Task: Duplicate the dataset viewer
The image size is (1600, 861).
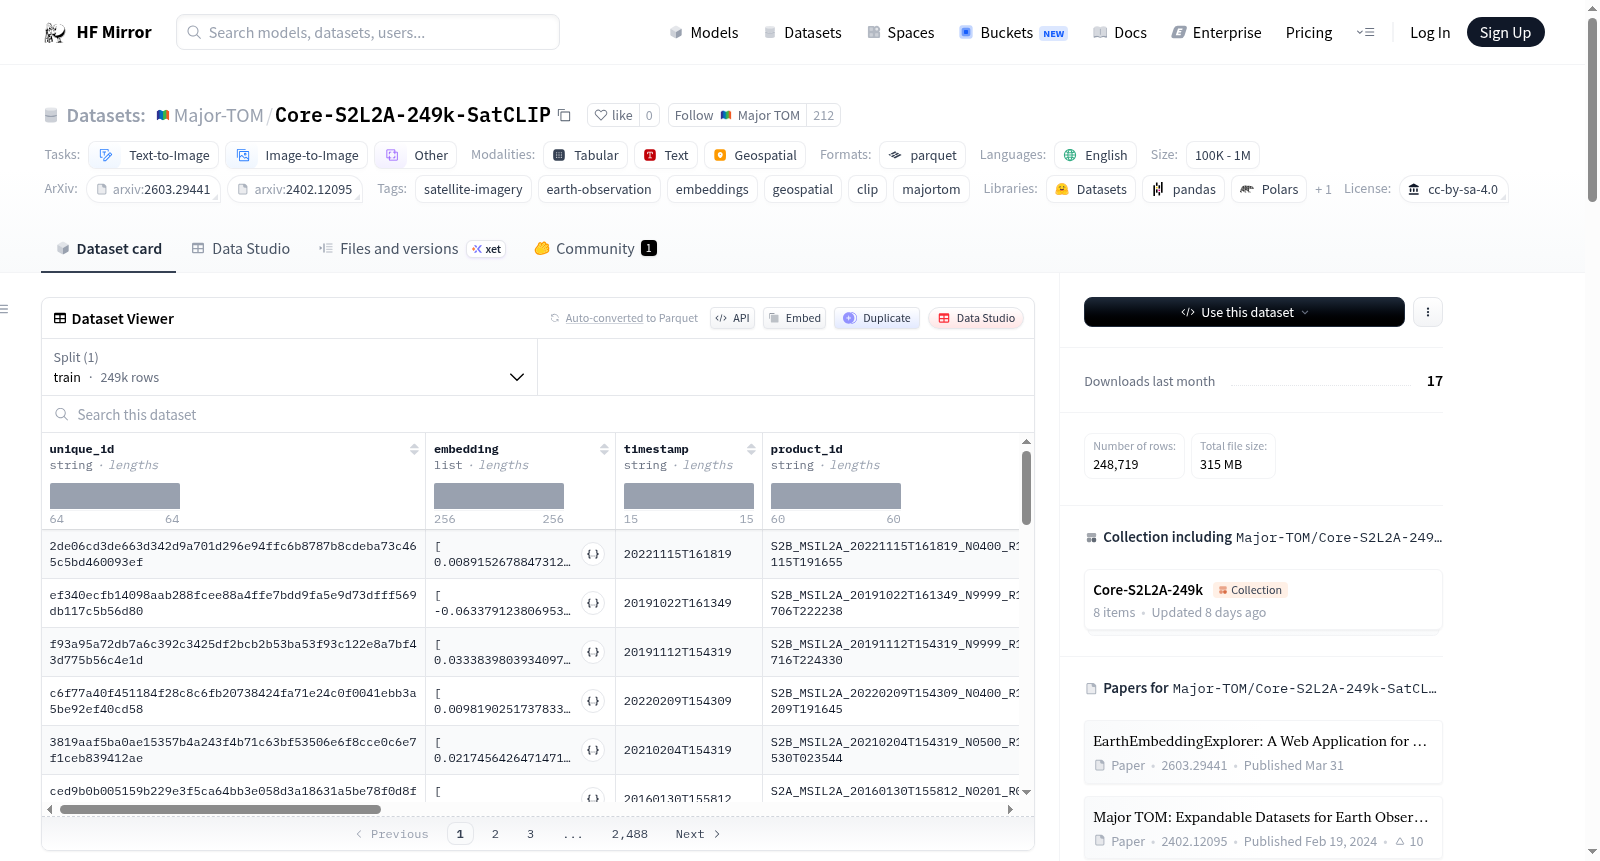Action: pos(876,318)
